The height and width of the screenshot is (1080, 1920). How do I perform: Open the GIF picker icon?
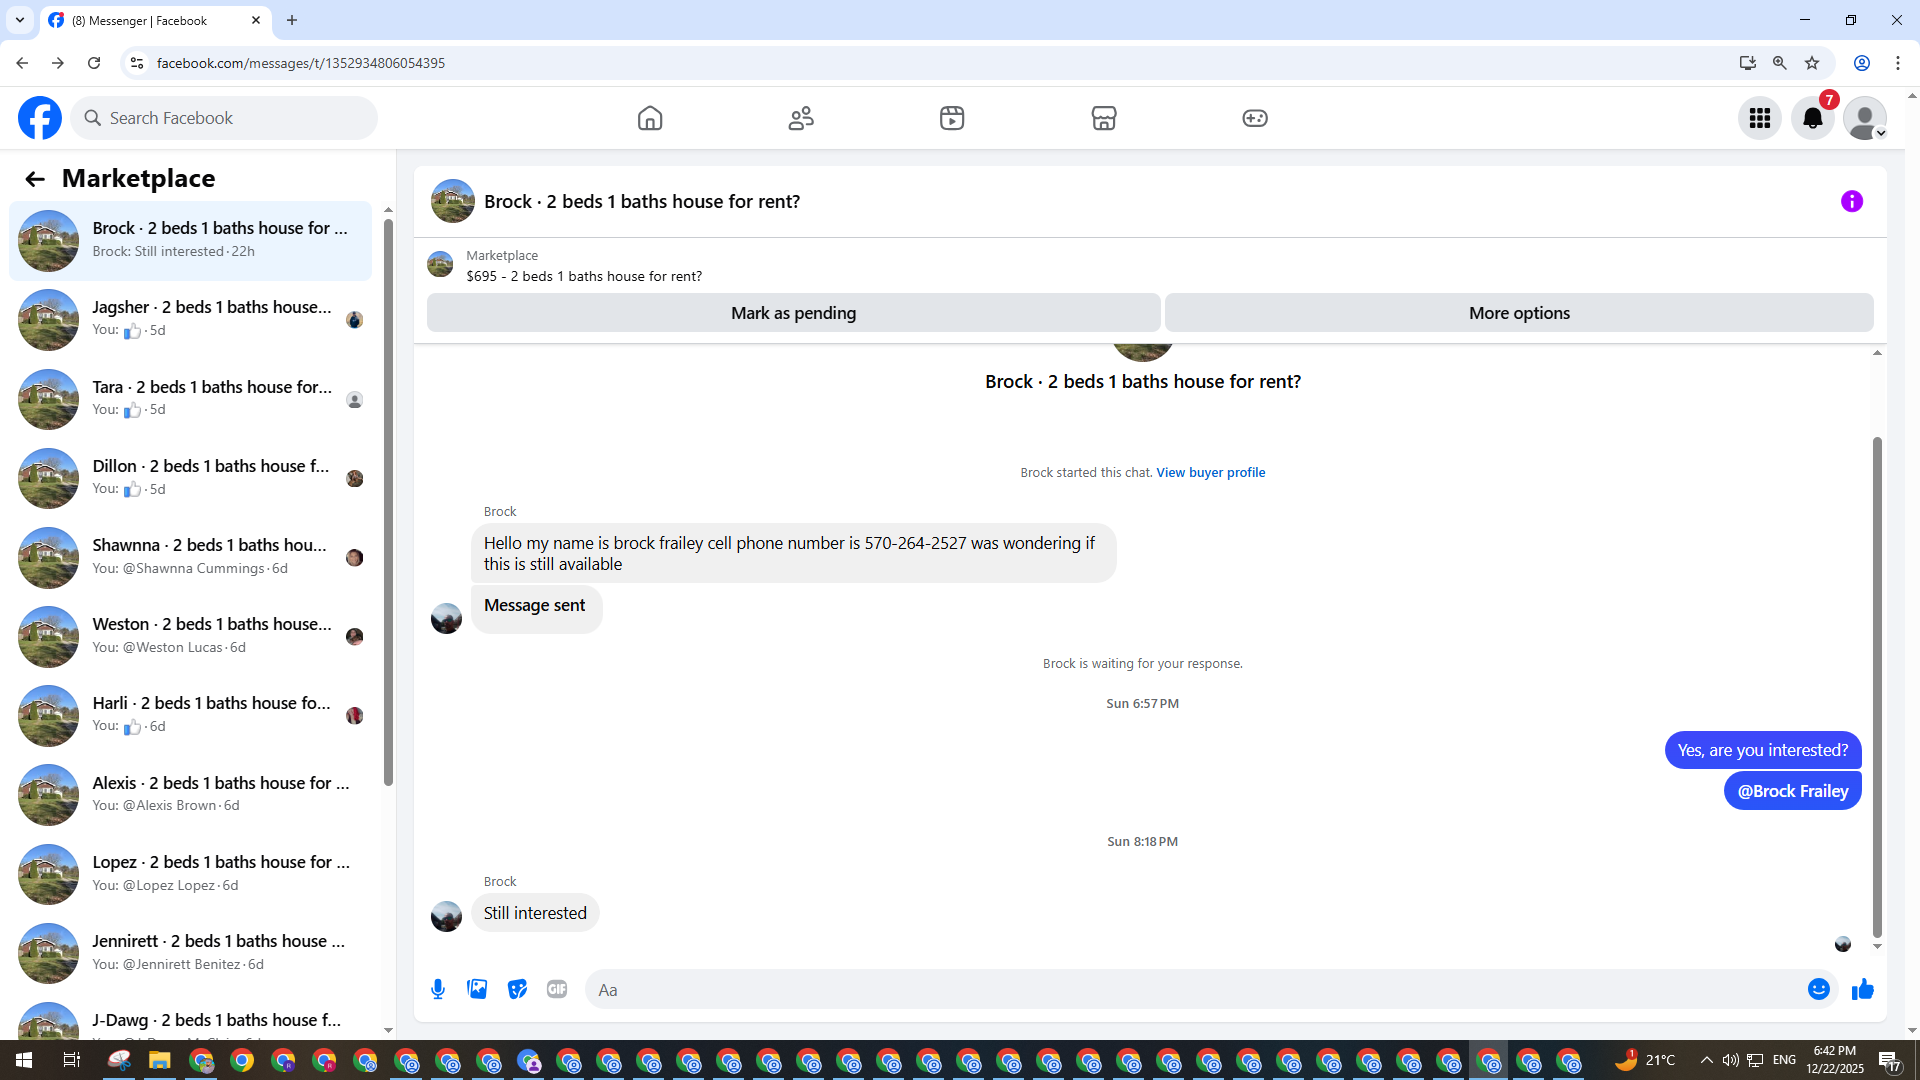tap(557, 990)
